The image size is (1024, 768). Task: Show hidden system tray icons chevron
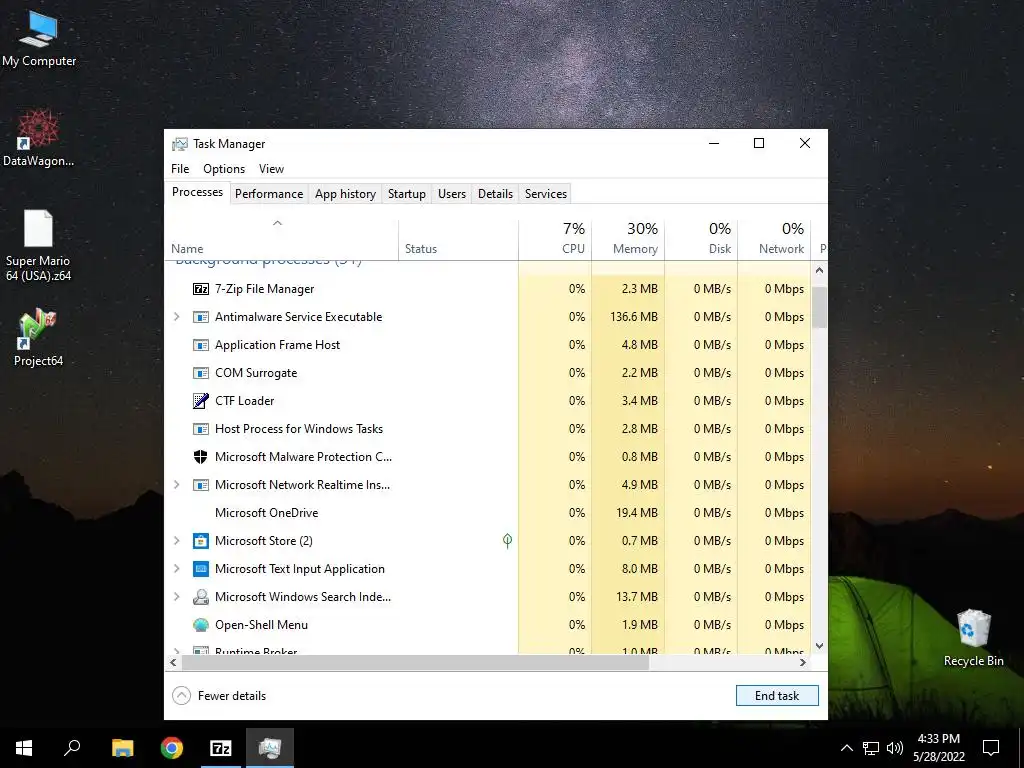(846, 748)
